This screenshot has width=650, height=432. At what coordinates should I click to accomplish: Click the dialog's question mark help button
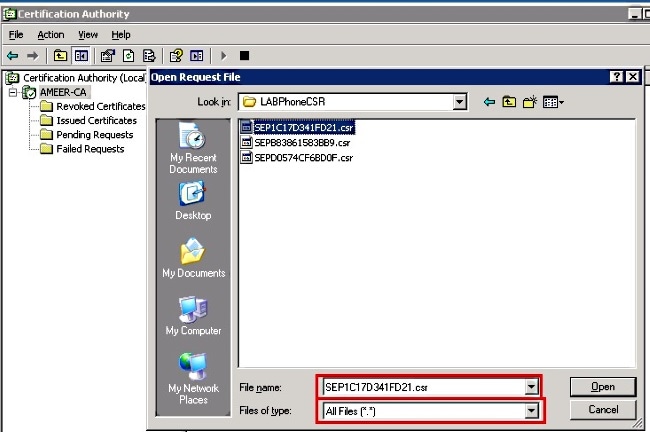[616, 77]
